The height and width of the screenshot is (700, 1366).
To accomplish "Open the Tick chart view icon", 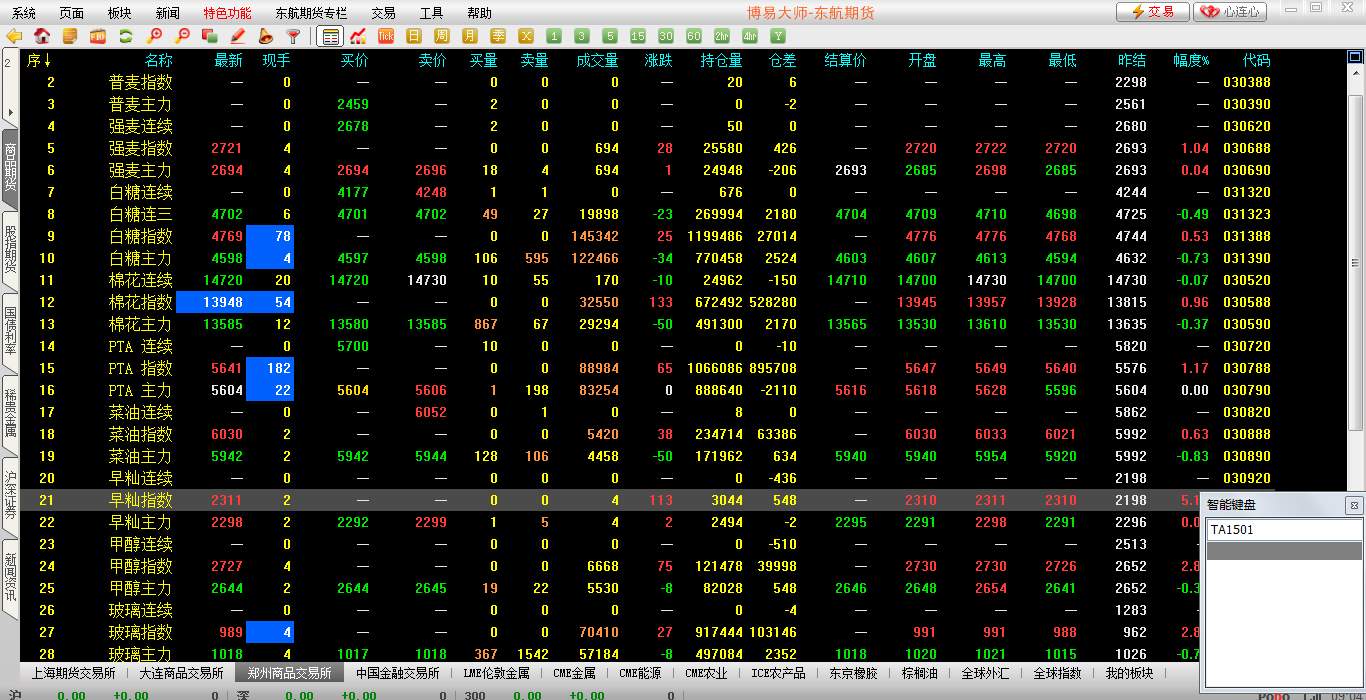I will pyautogui.click(x=386, y=36).
